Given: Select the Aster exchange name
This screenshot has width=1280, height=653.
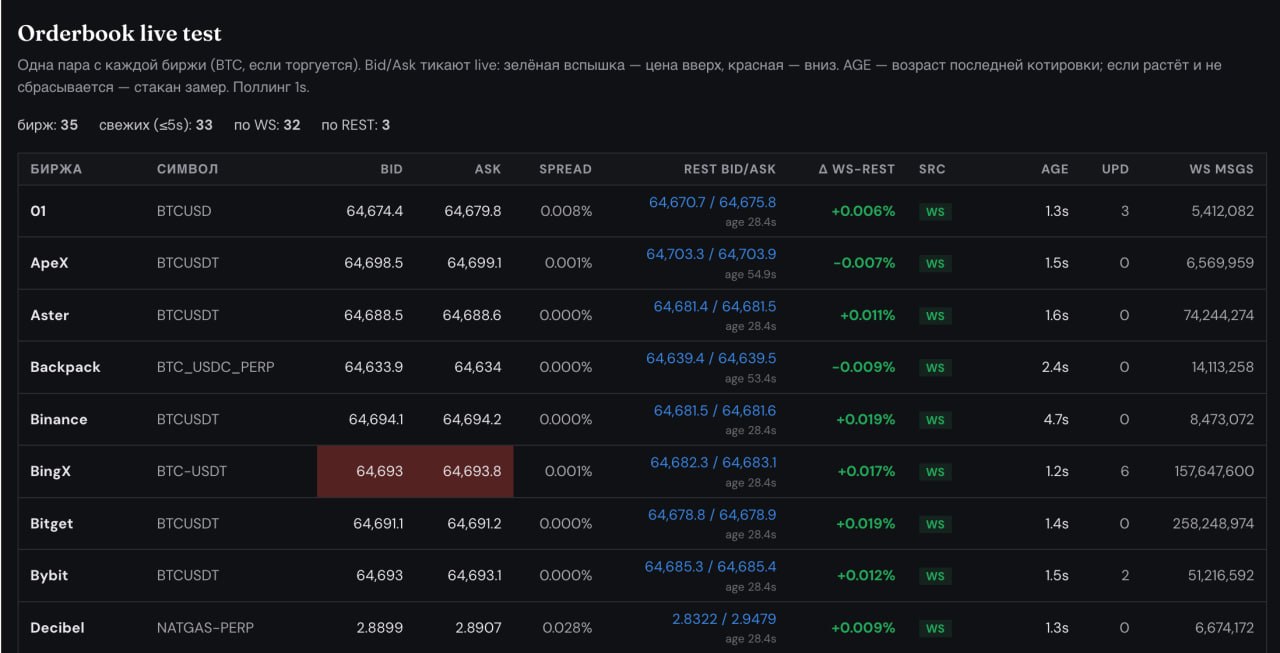Looking at the screenshot, I should 50,315.
